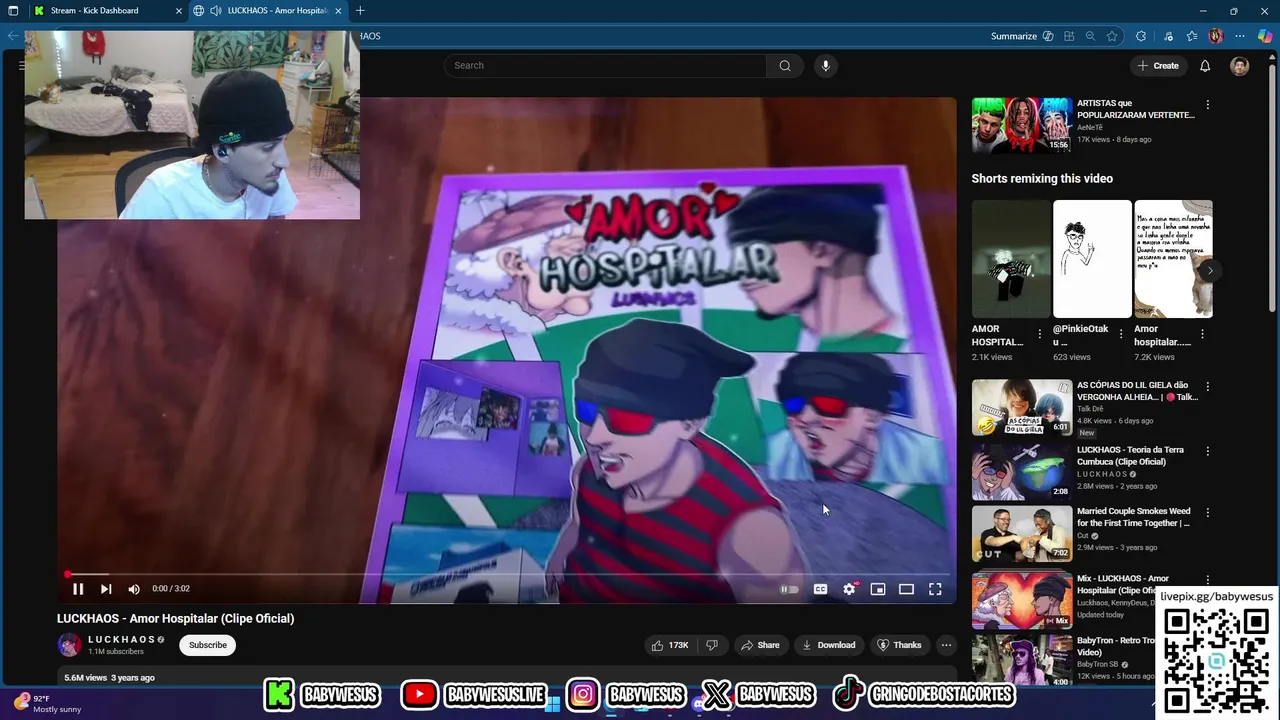Like the video with 173K likes
This screenshot has width=1280, height=720.
670,645
